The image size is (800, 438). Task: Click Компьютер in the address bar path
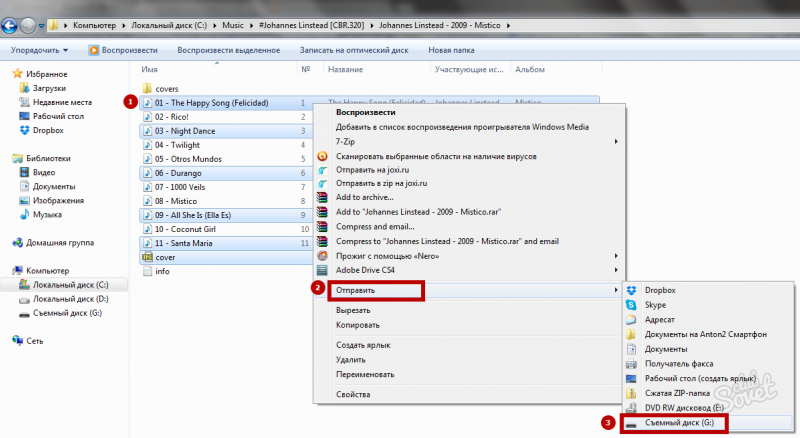tap(94, 25)
